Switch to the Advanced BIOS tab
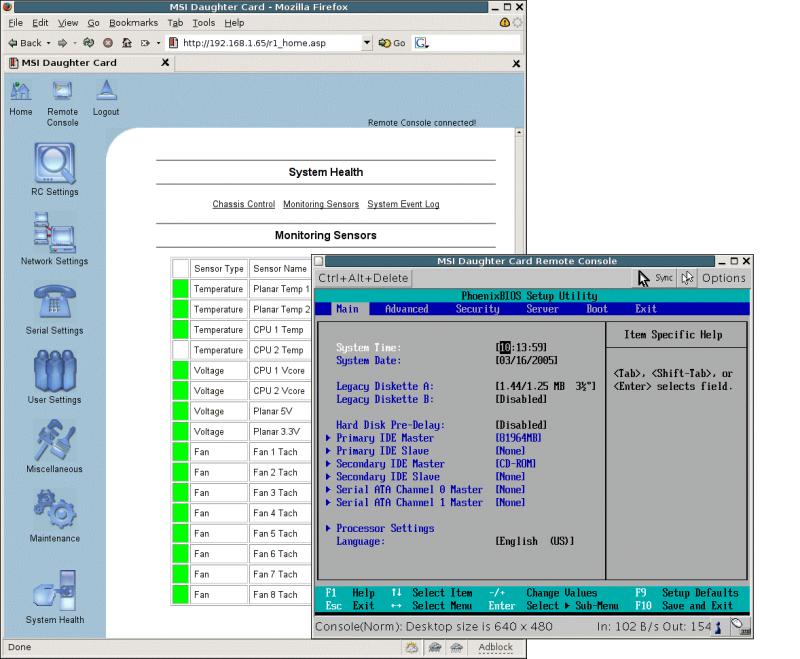 coord(407,309)
